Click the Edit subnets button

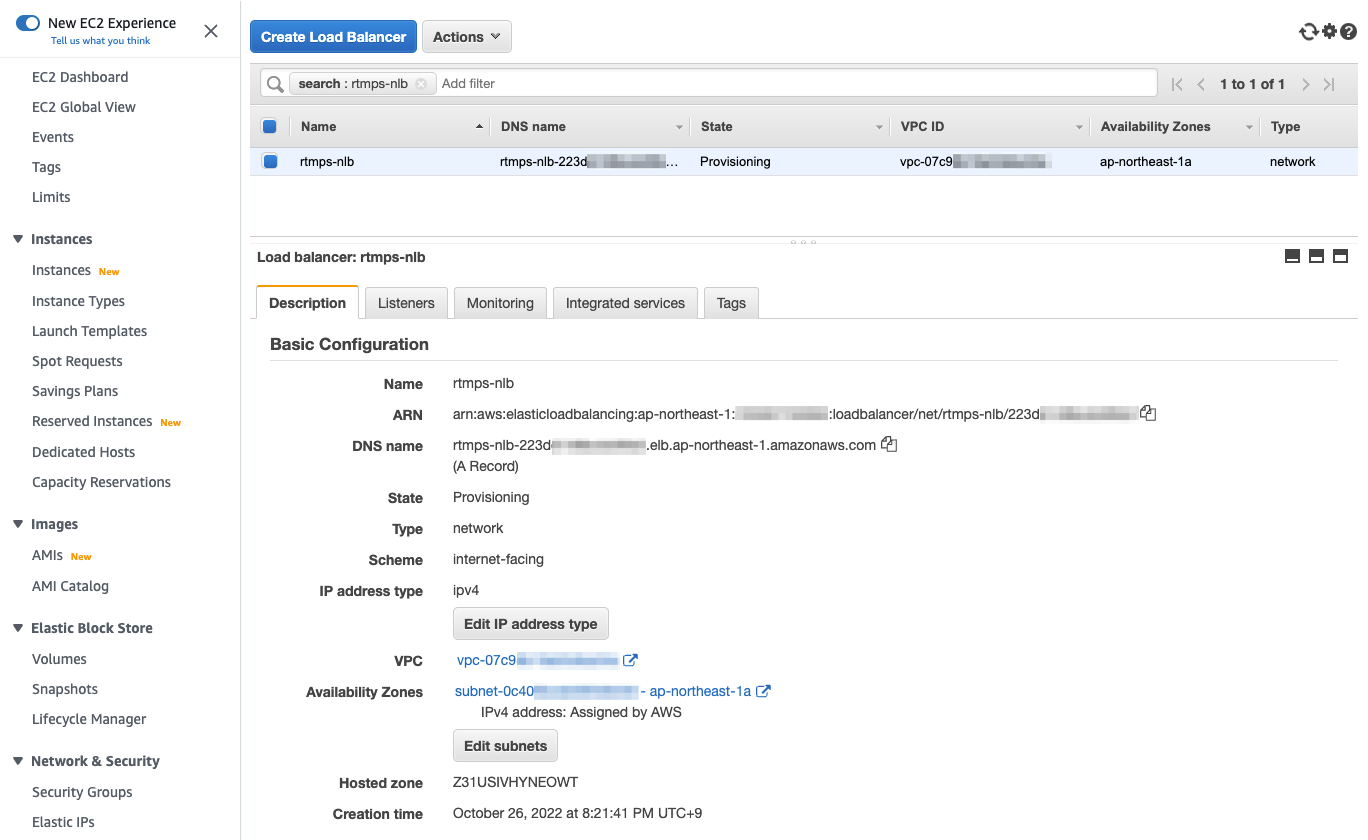point(505,746)
